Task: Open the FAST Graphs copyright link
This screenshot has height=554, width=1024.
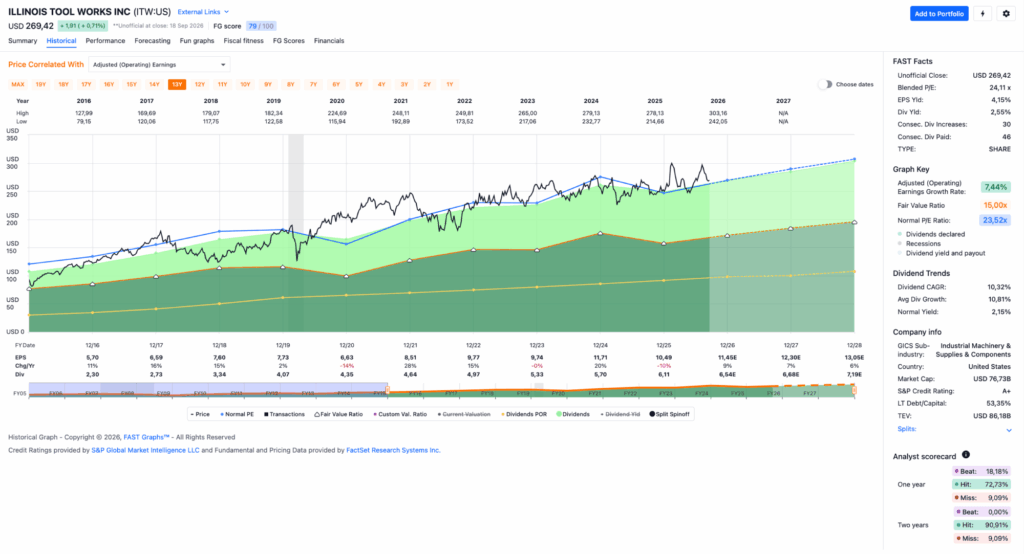Action: tap(146, 437)
